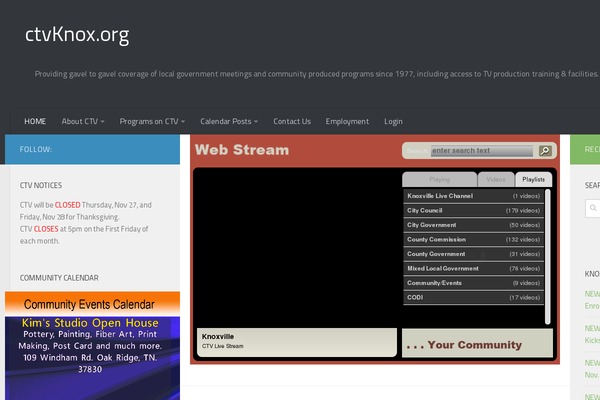This screenshot has height=400, width=600.
Task: Click the playlist panel vertical scrollbar
Action: click(x=548, y=256)
